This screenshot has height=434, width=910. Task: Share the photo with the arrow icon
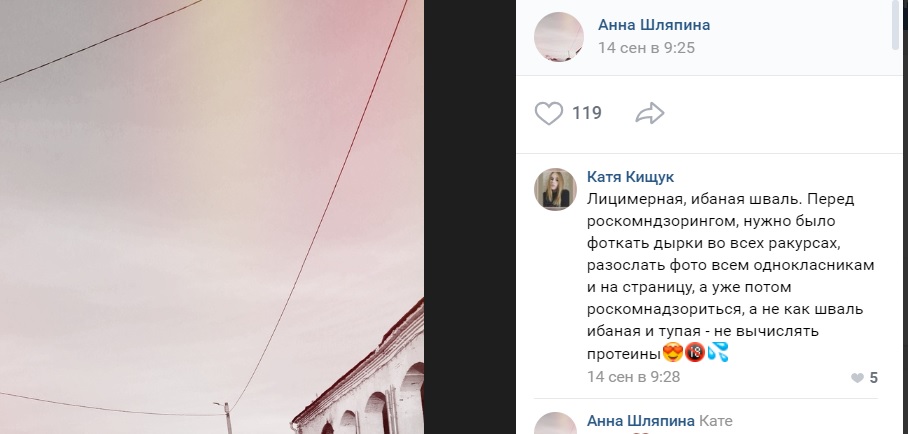(649, 113)
